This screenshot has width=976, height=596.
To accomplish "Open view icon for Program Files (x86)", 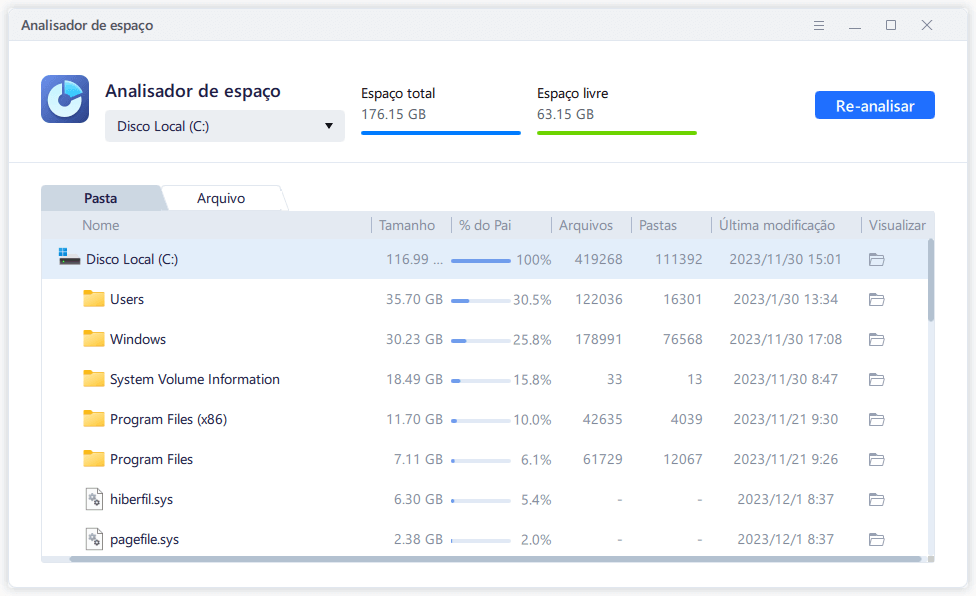I will tap(876, 419).
